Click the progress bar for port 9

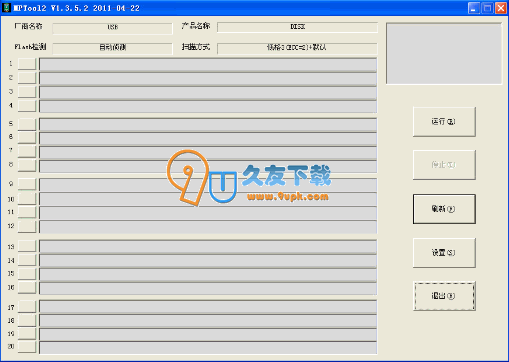point(208,185)
